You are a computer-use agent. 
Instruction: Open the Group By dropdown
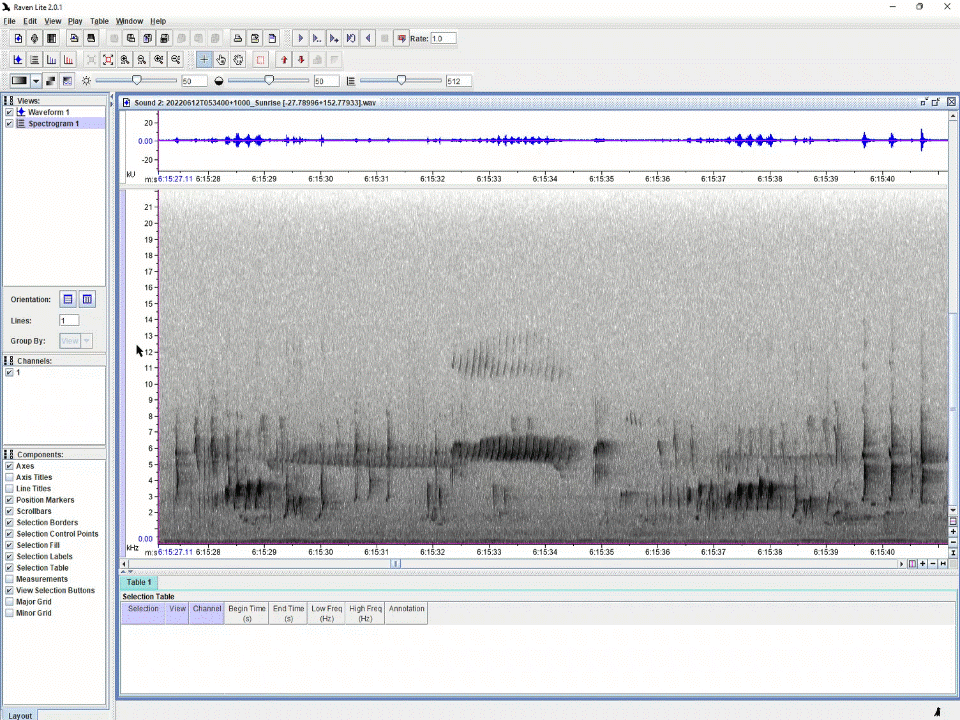[x=76, y=341]
